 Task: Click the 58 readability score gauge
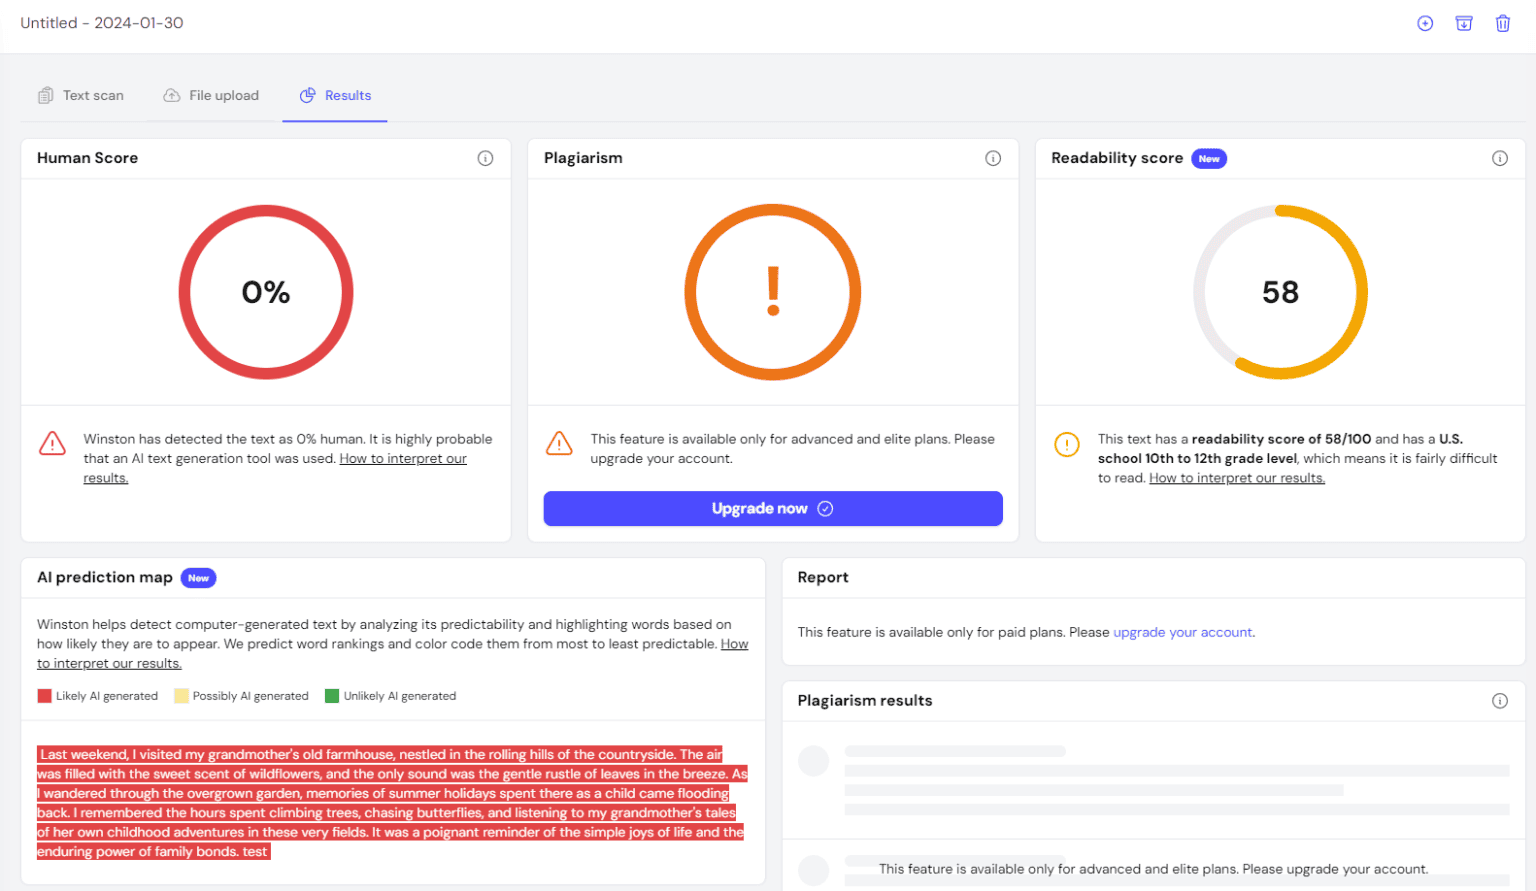tap(1280, 292)
